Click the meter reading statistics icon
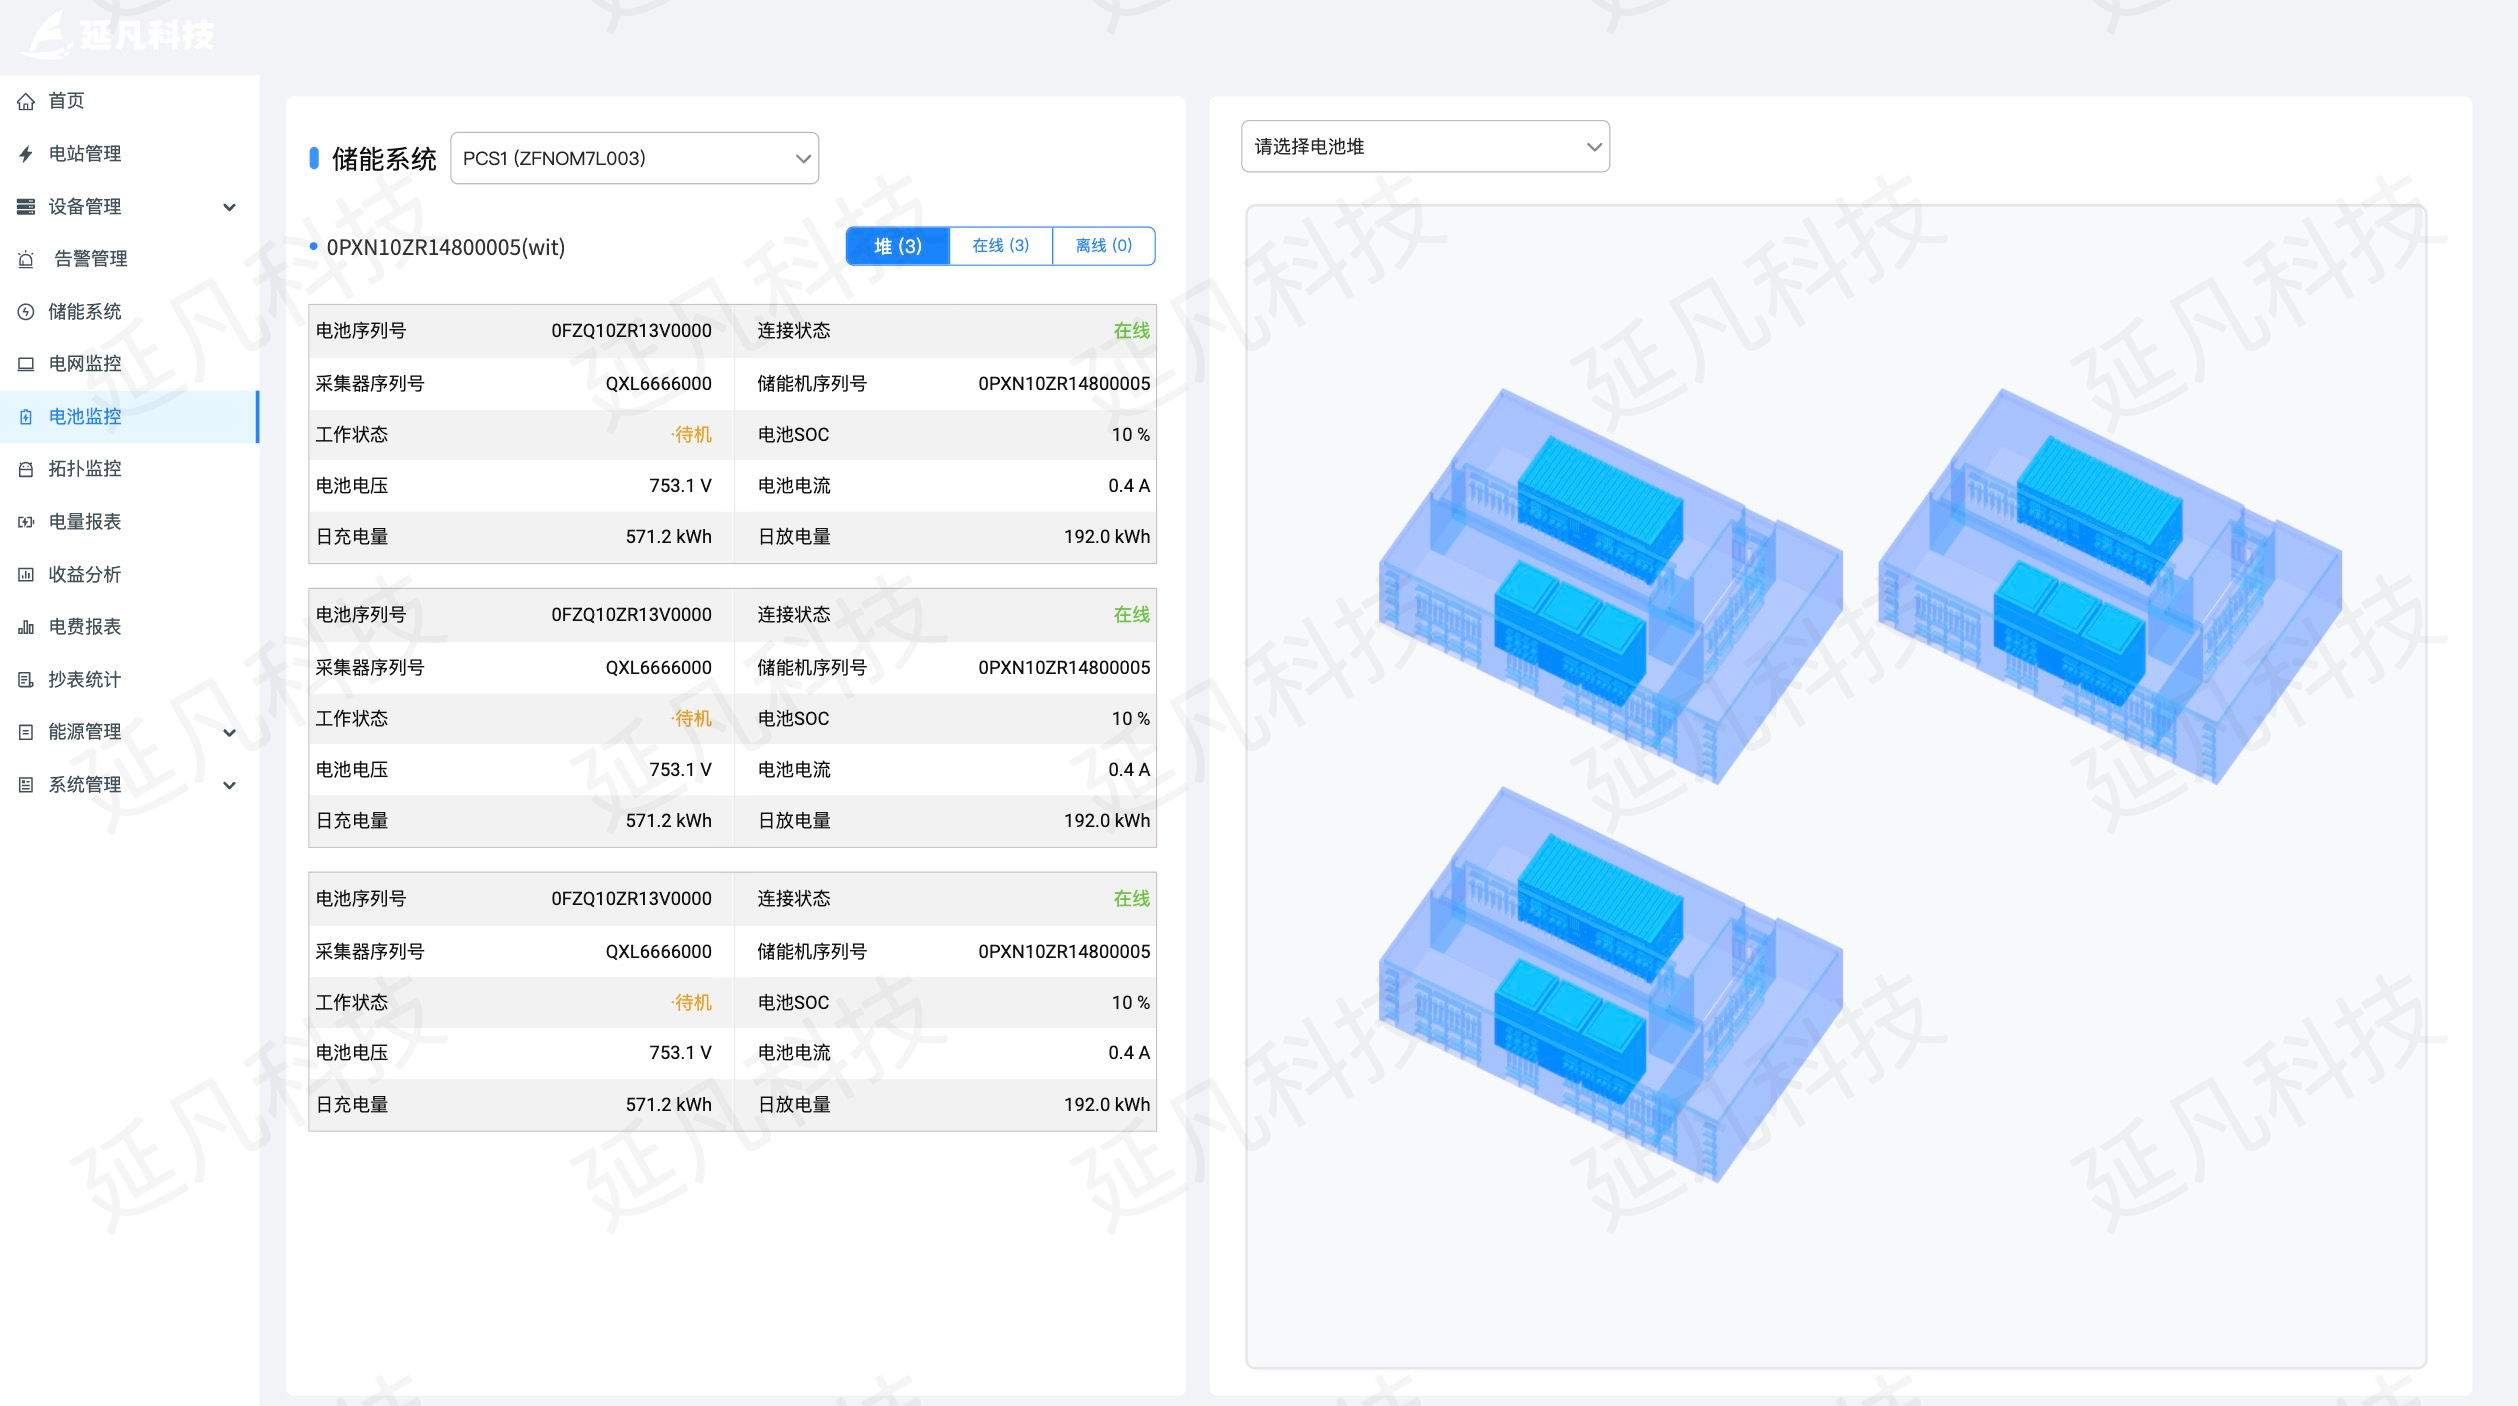2518x1406 pixels. pyautogui.click(x=26, y=680)
